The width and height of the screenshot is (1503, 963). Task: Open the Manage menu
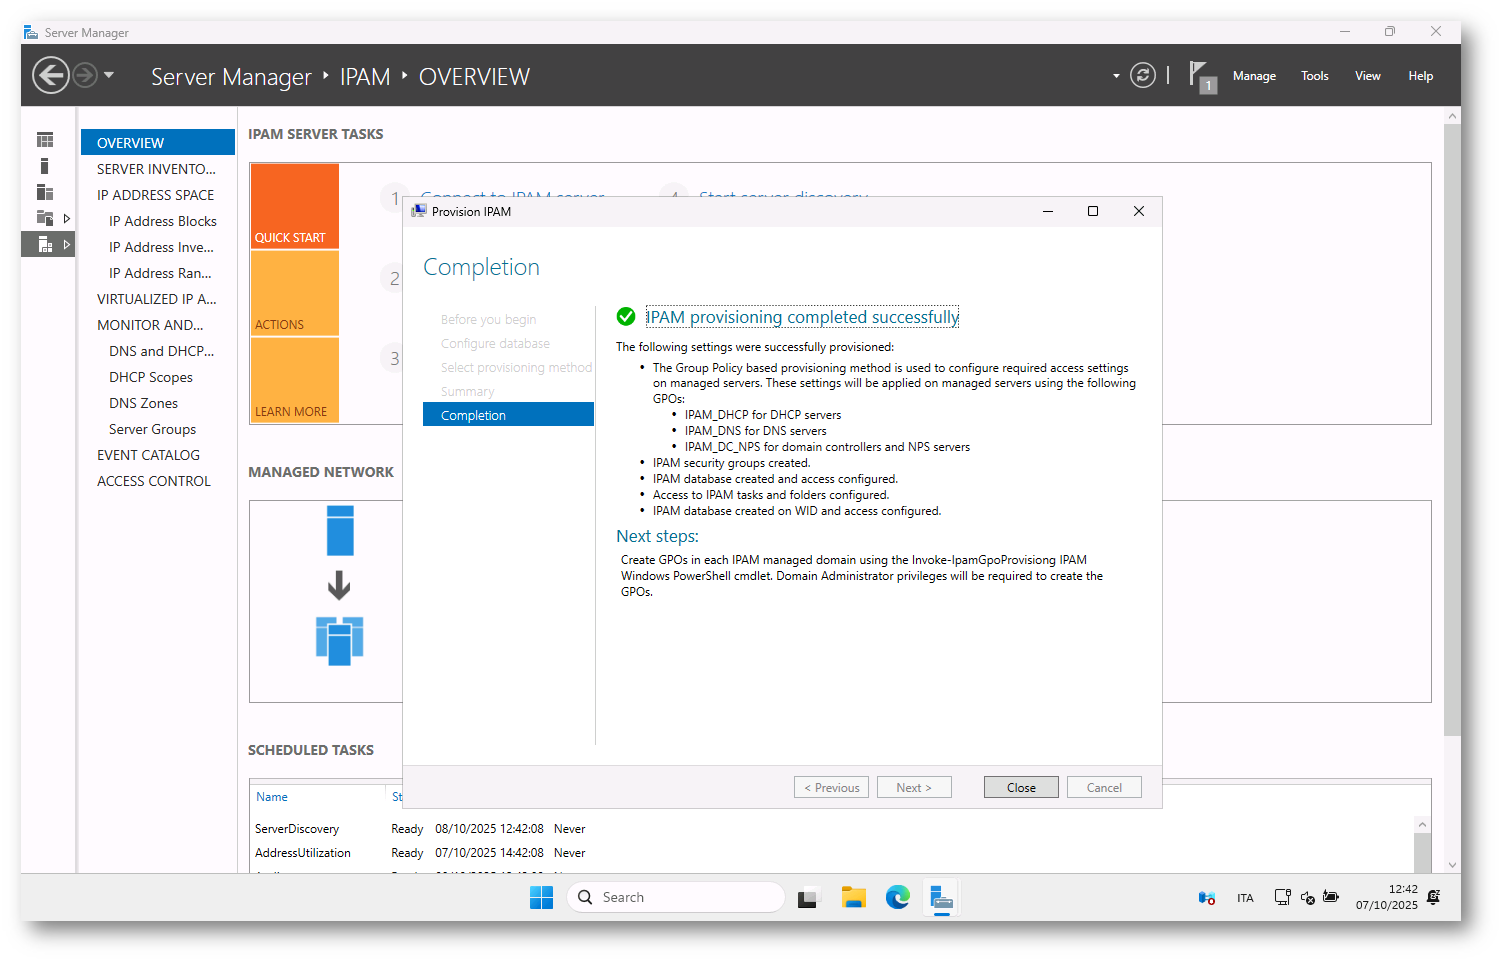pos(1253,76)
